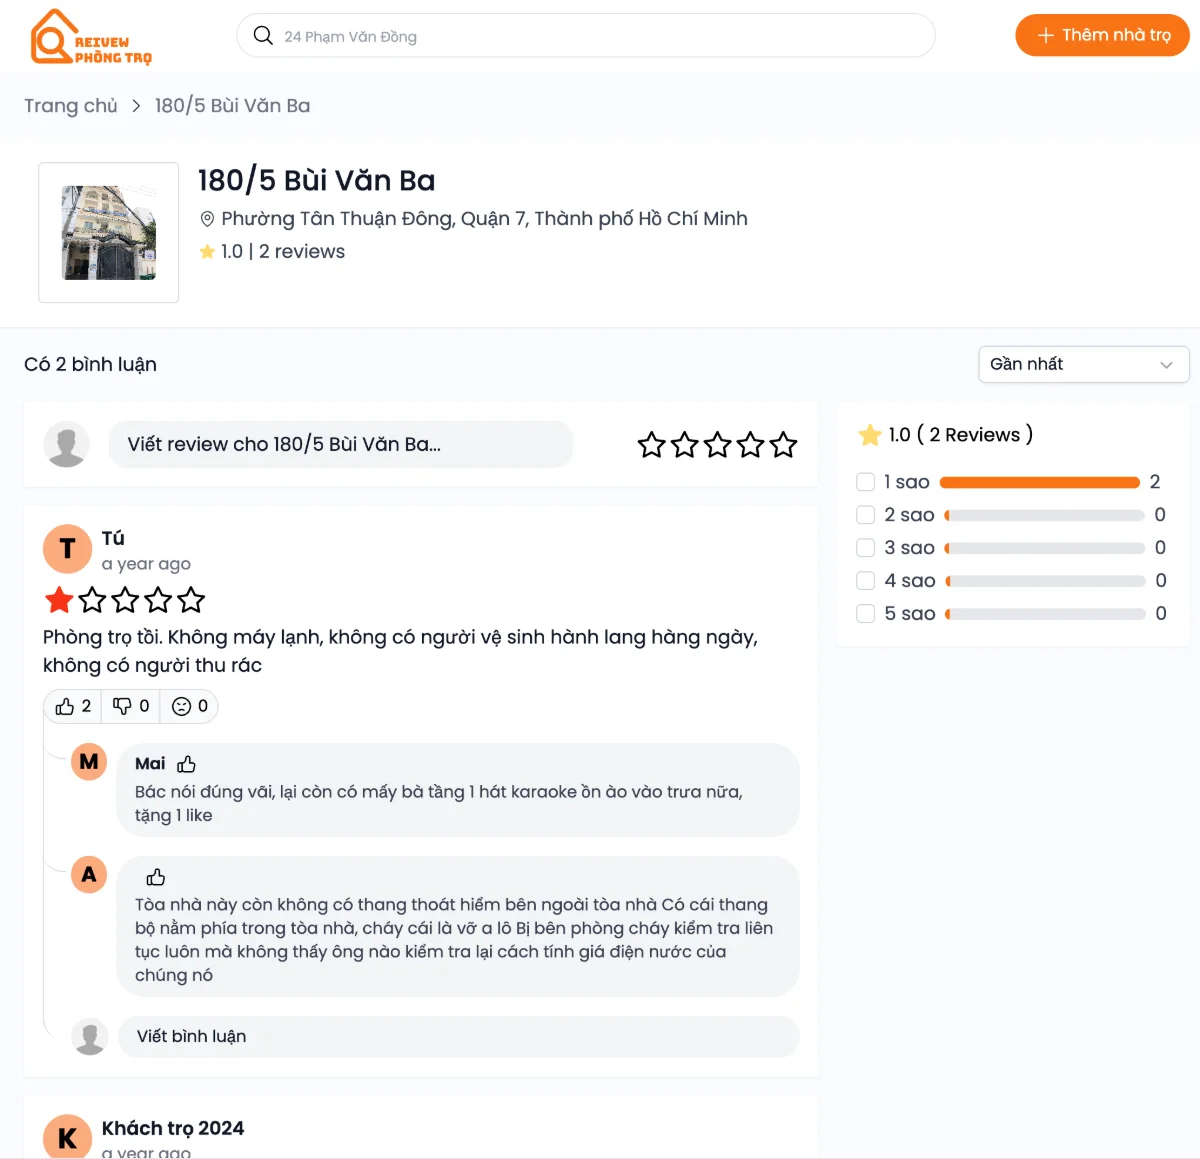This screenshot has height=1159, width=1200.
Task: Click the 1 sao rating progress bar
Action: click(x=1040, y=481)
